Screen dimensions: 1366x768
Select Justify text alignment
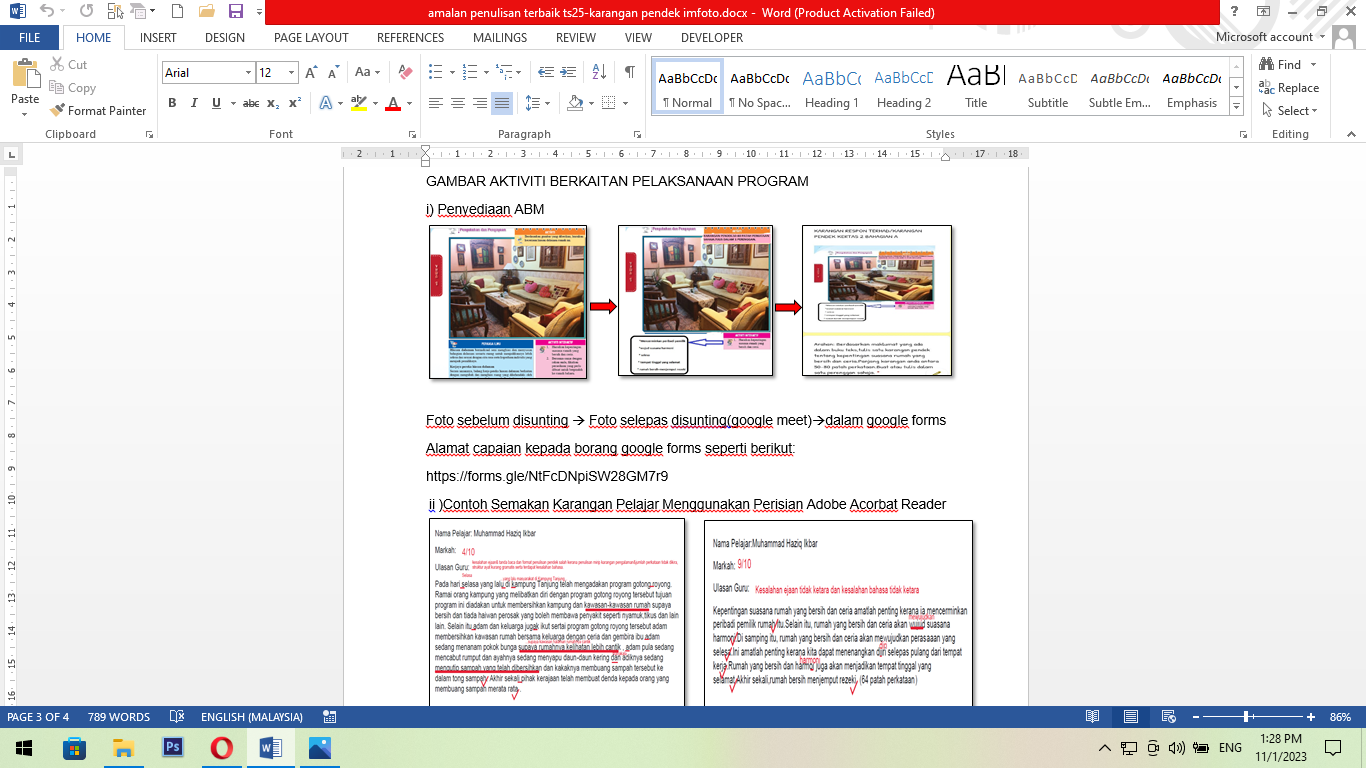[502, 103]
